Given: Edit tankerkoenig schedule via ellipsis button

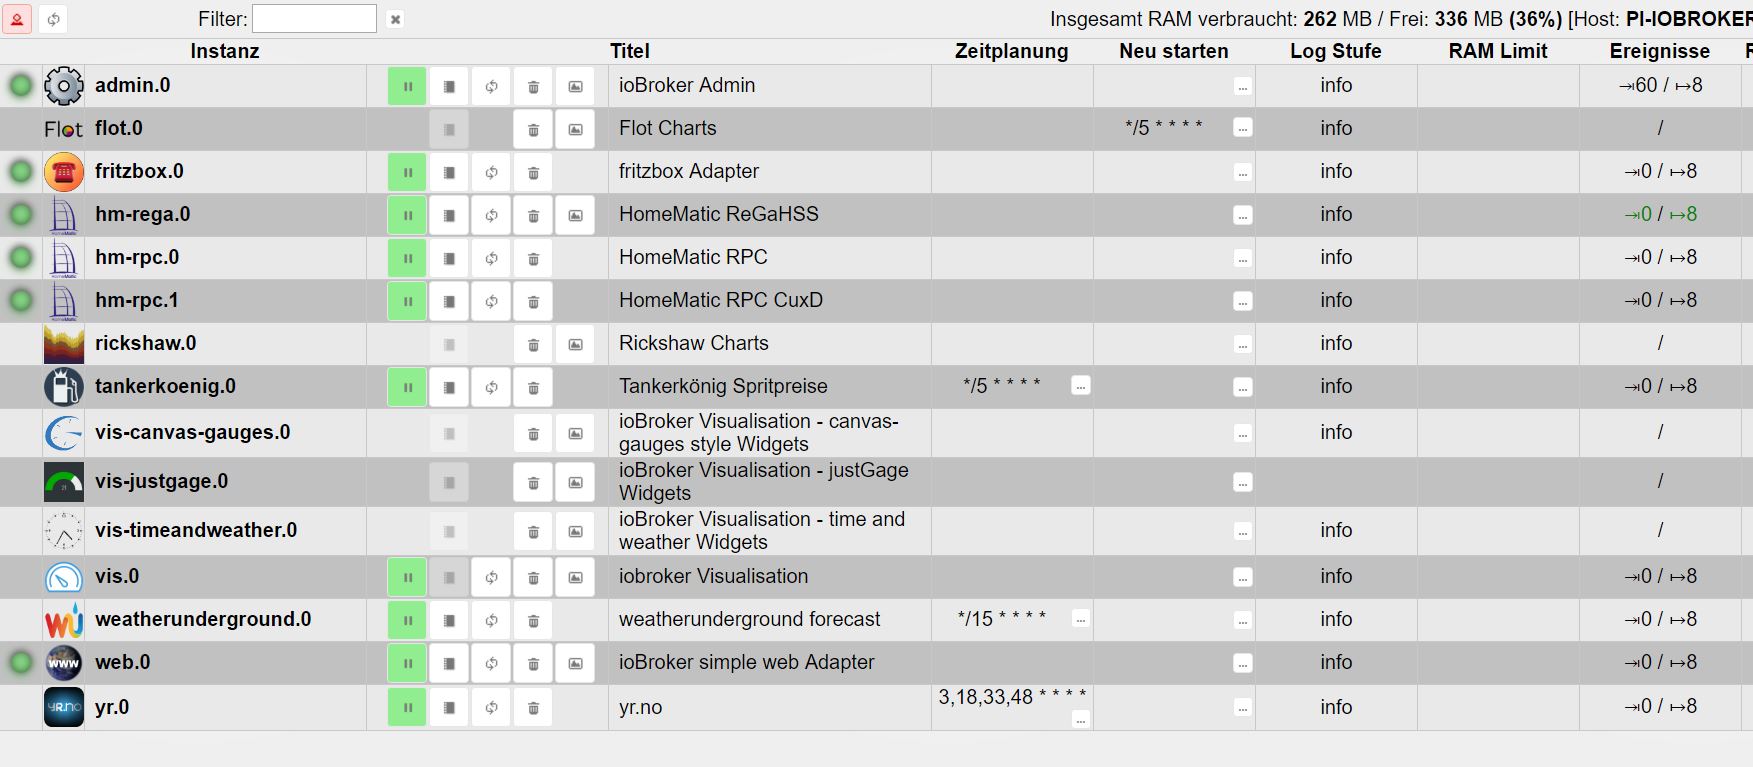Looking at the screenshot, I should pos(1080,386).
